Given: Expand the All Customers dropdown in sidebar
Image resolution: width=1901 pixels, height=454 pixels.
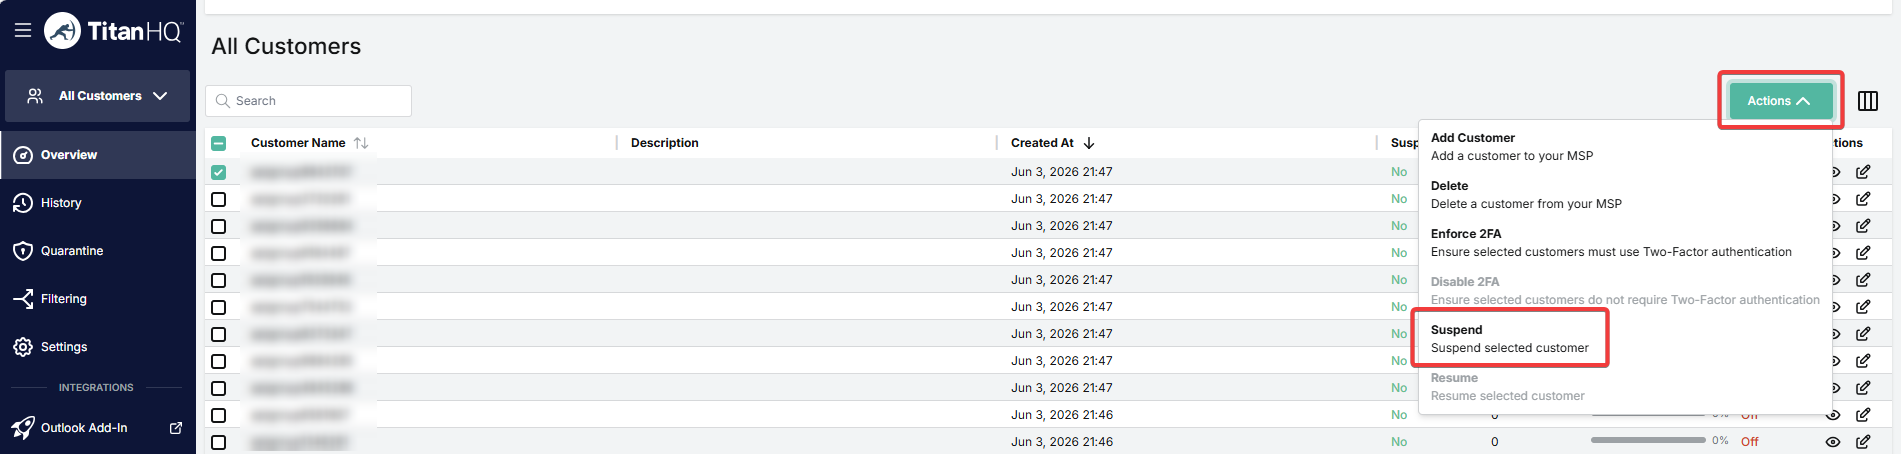Looking at the screenshot, I should tap(97, 96).
